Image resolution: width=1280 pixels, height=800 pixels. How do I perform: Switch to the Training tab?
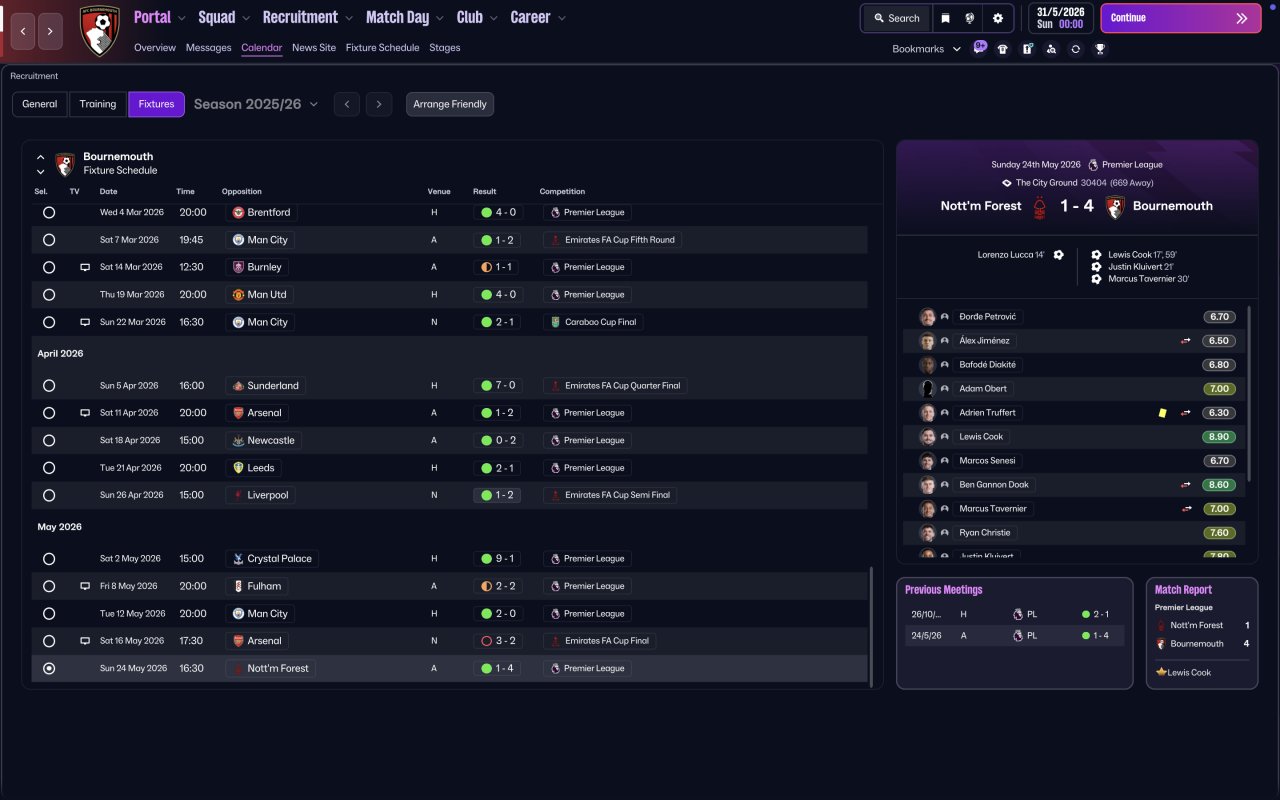tap(98, 104)
